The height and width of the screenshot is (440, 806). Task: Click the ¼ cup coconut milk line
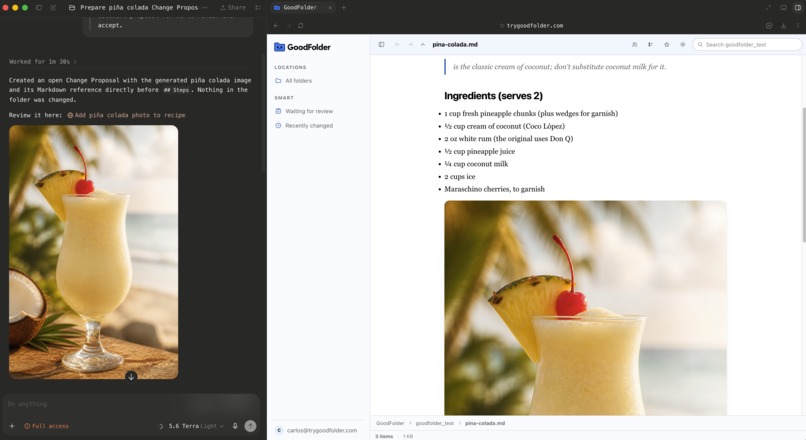tap(476, 164)
